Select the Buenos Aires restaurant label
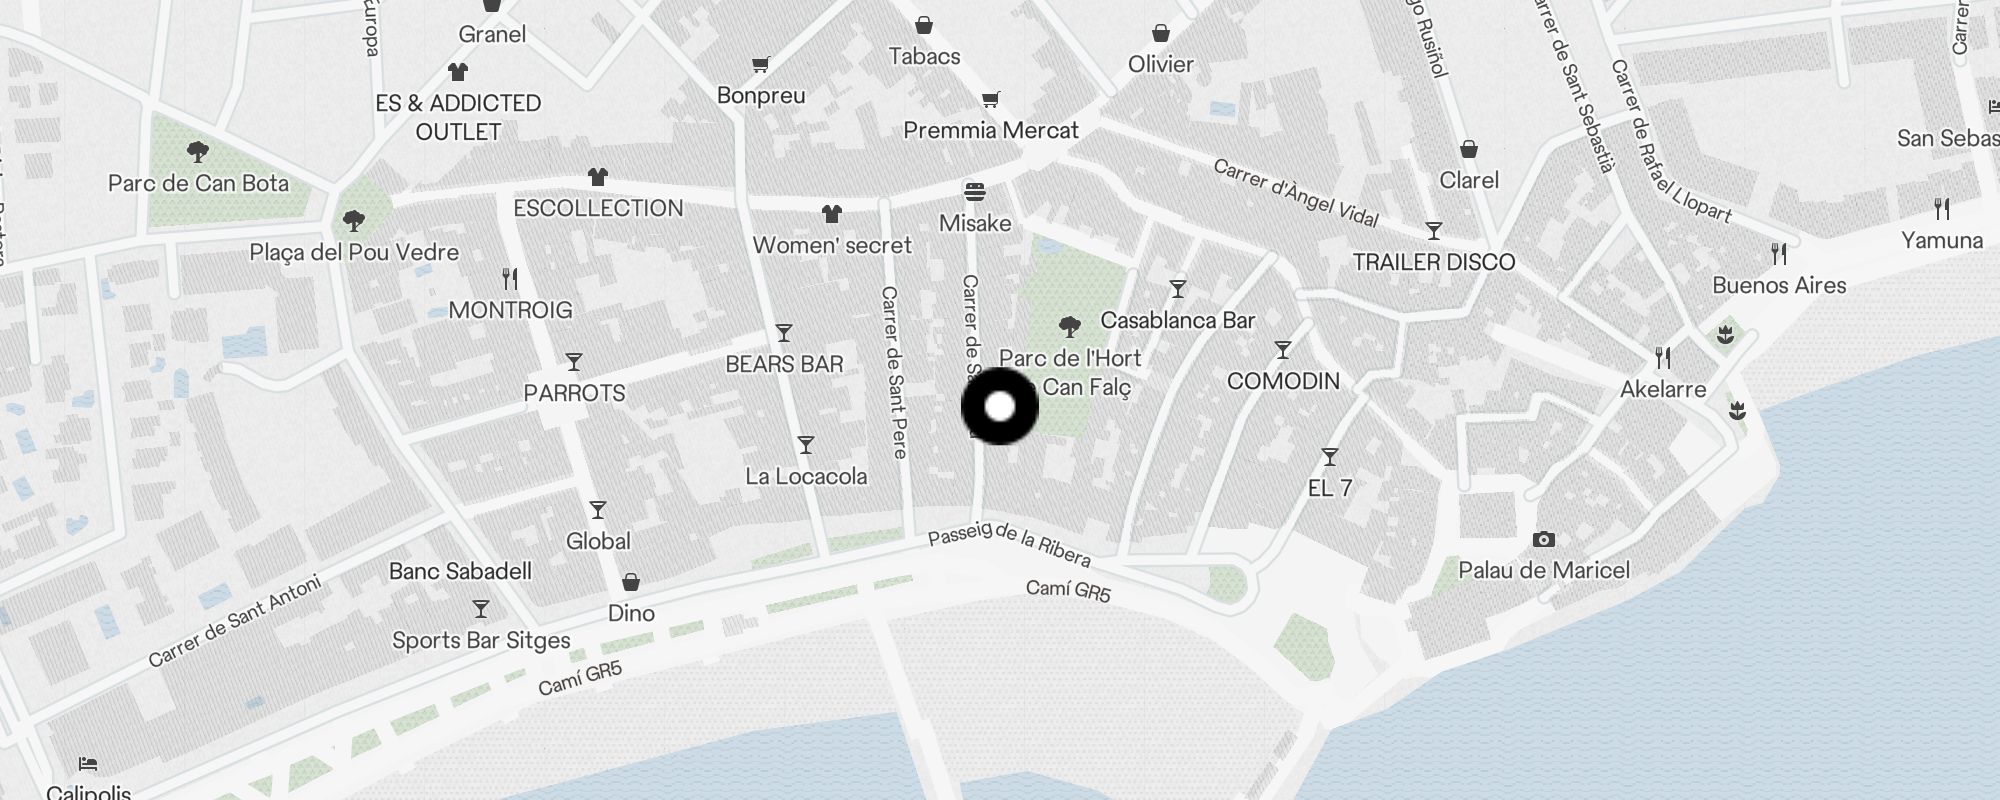The image size is (2000, 800). [1779, 285]
